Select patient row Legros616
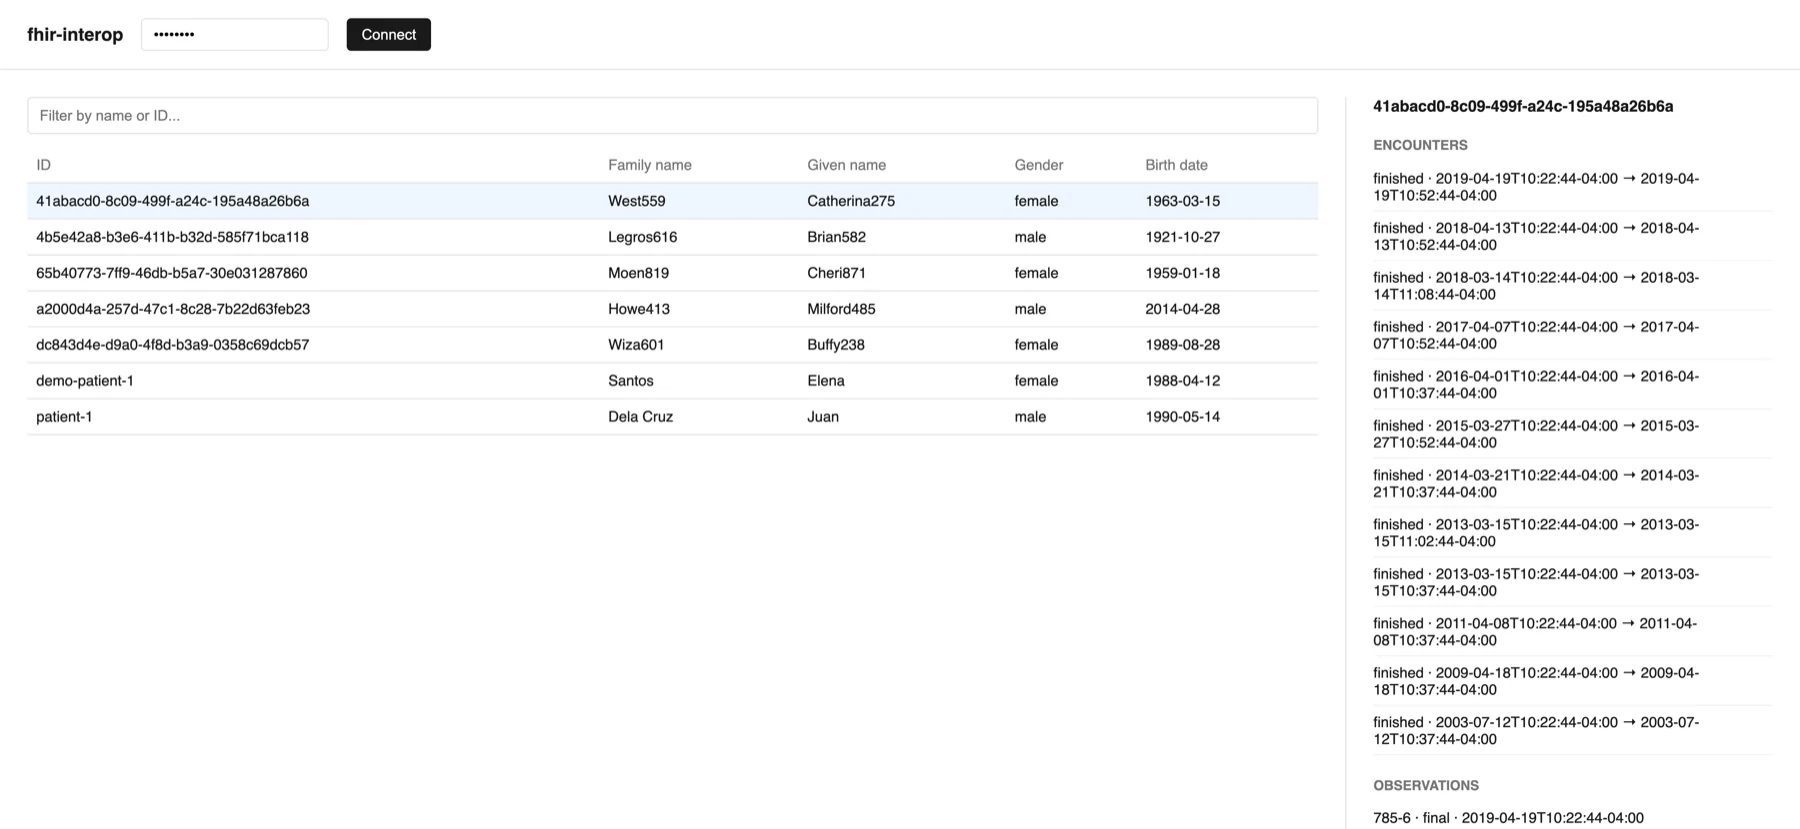The width and height of the screenshot is (1800, 829). [x=672, y=237]
